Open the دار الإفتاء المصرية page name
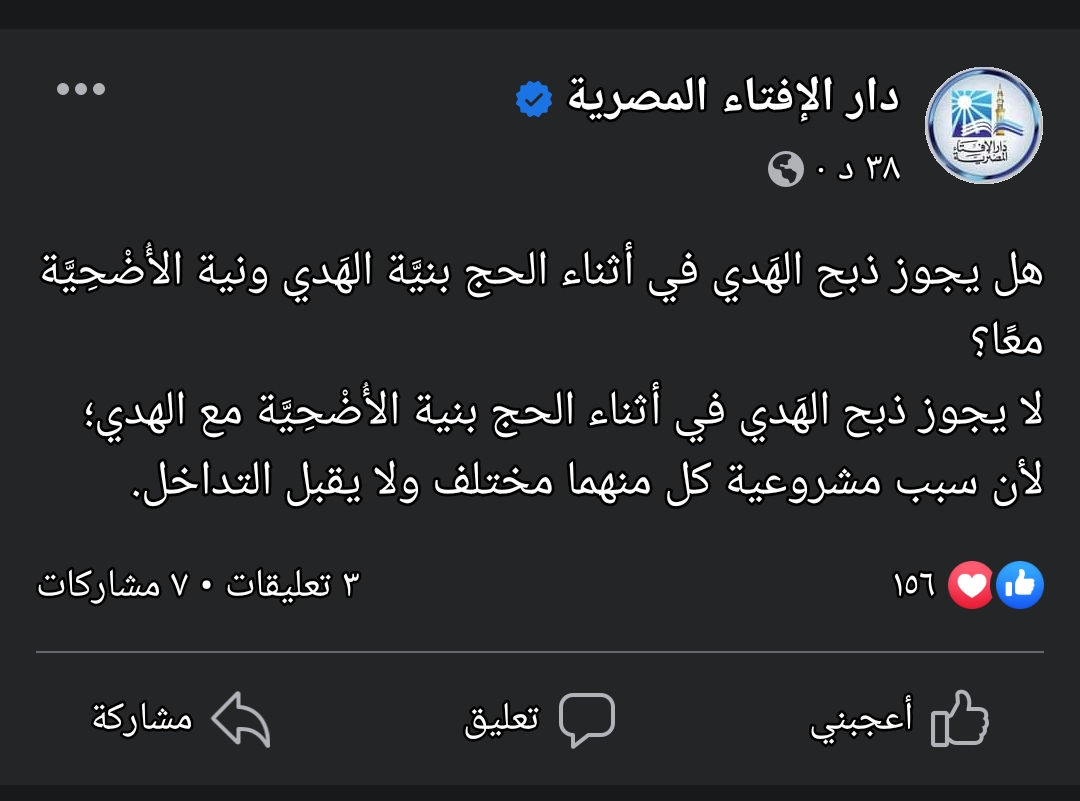 tap(734, 97)
